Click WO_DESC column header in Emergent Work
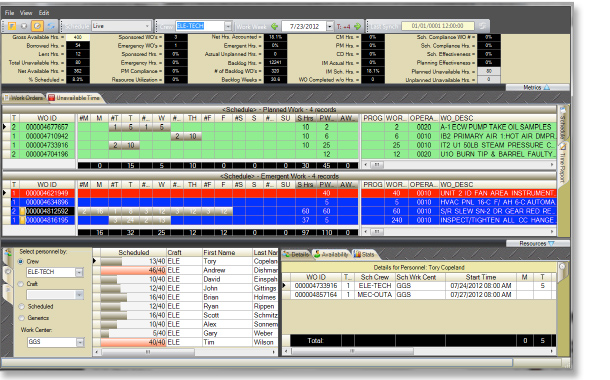 [497, 184]
